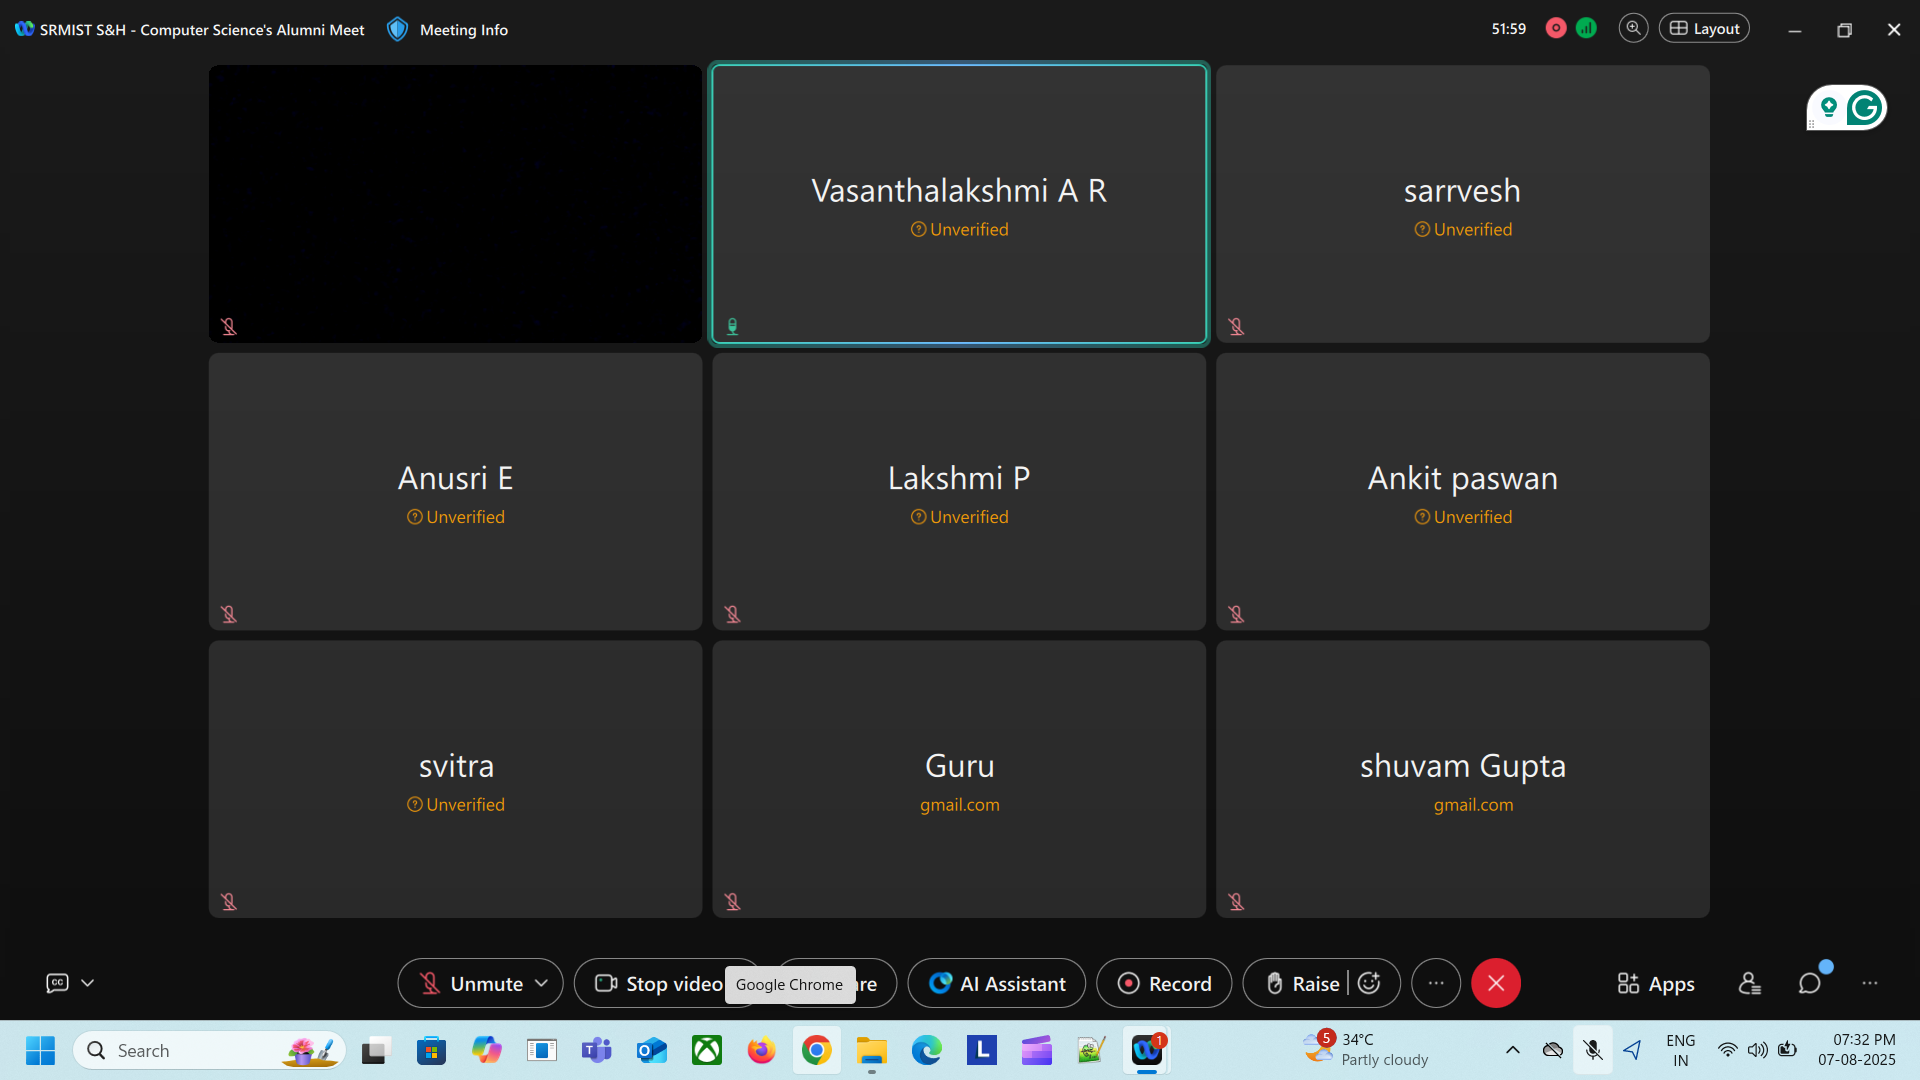Screen dimensions: 1920x1080
Task: Toggle Stop video
Action: (660, 984)
